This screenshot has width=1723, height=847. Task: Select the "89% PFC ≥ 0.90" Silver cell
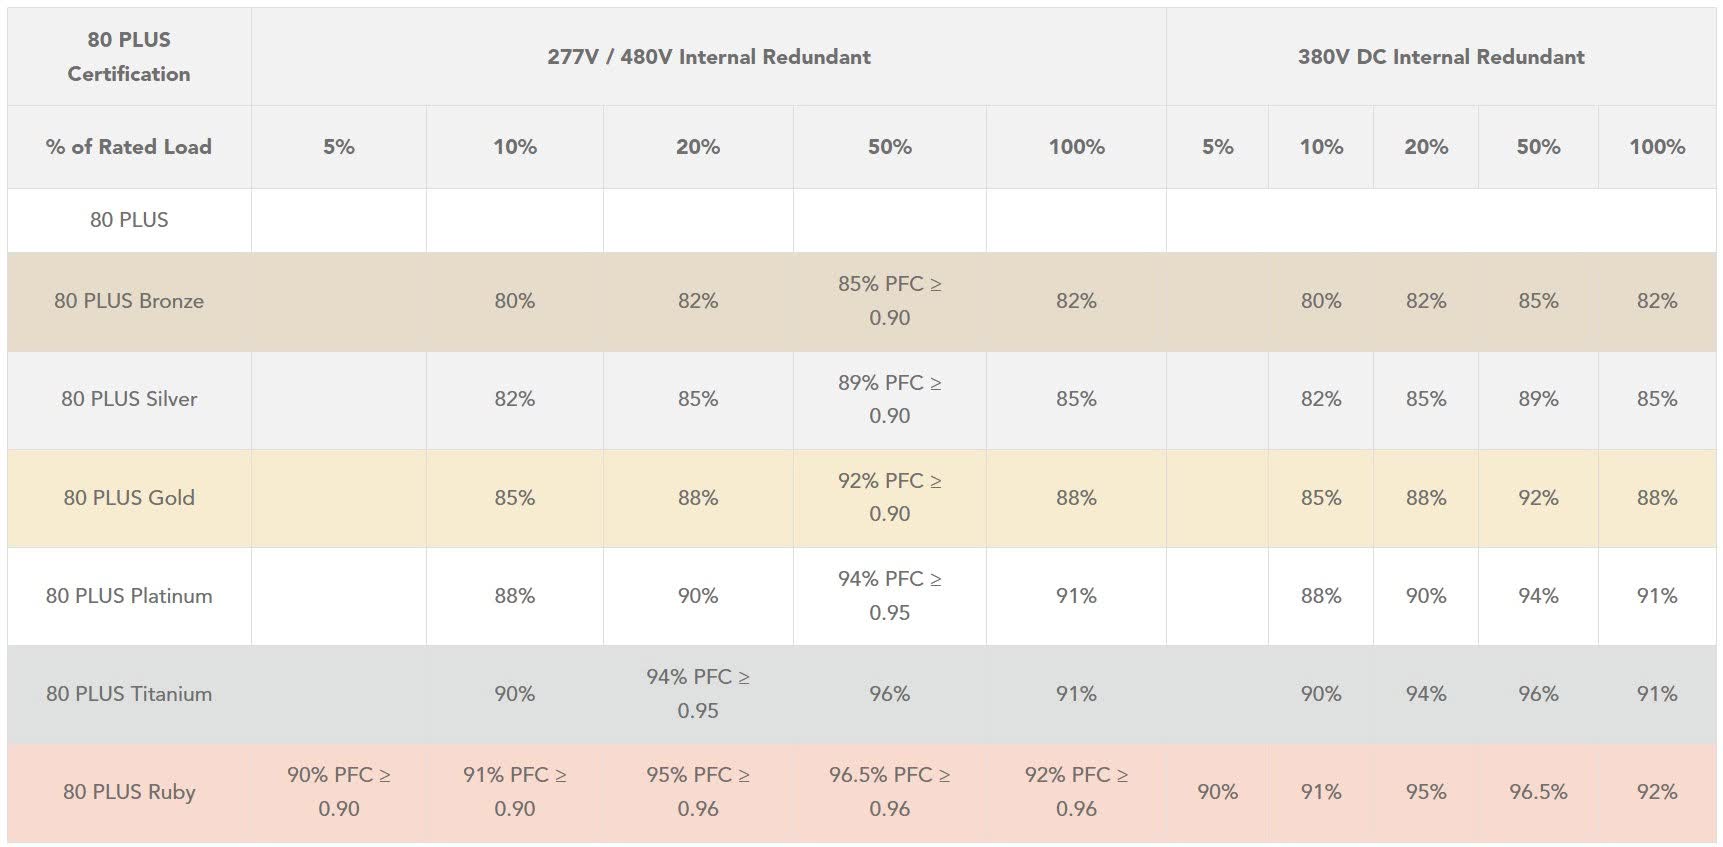[889, 399]
